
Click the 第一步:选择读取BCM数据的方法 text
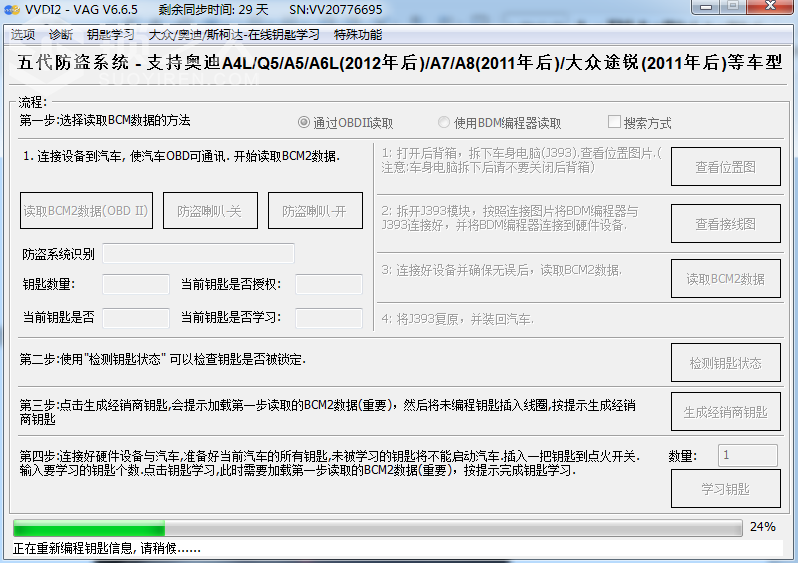point(105,120)
